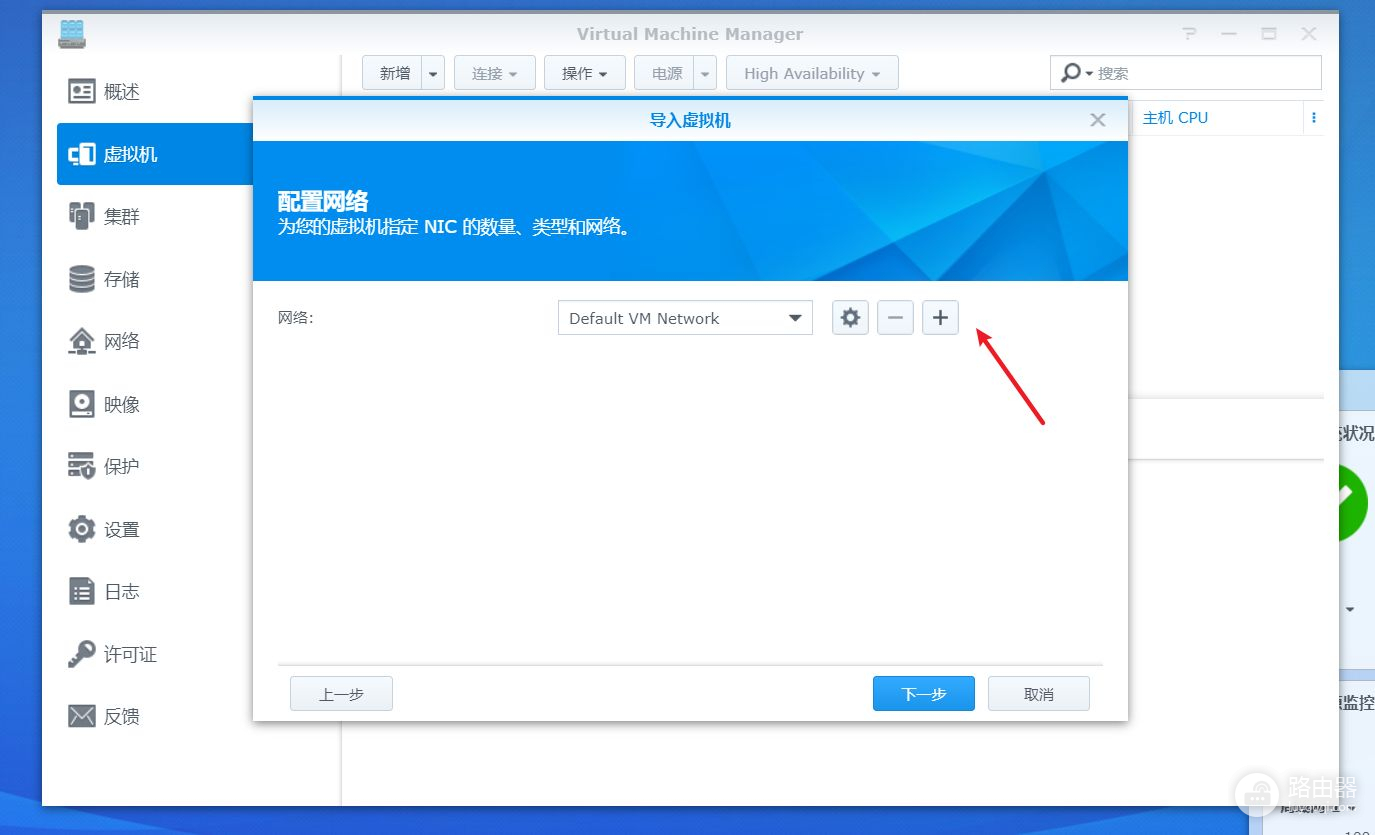This screenshot has width=1375, height=835.
Task: Click Virtual Machine Manager help question mark
Action: point(1189,34)
